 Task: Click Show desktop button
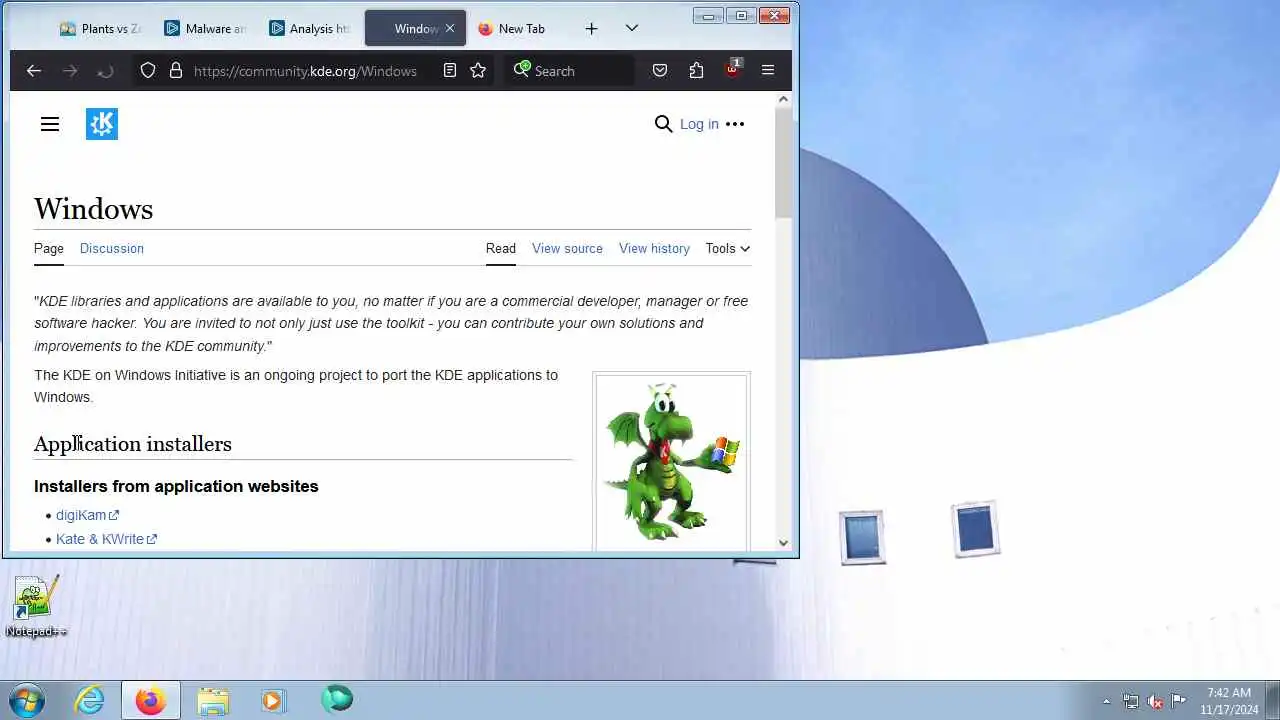pyautogui.click(x=1273, y=700)
